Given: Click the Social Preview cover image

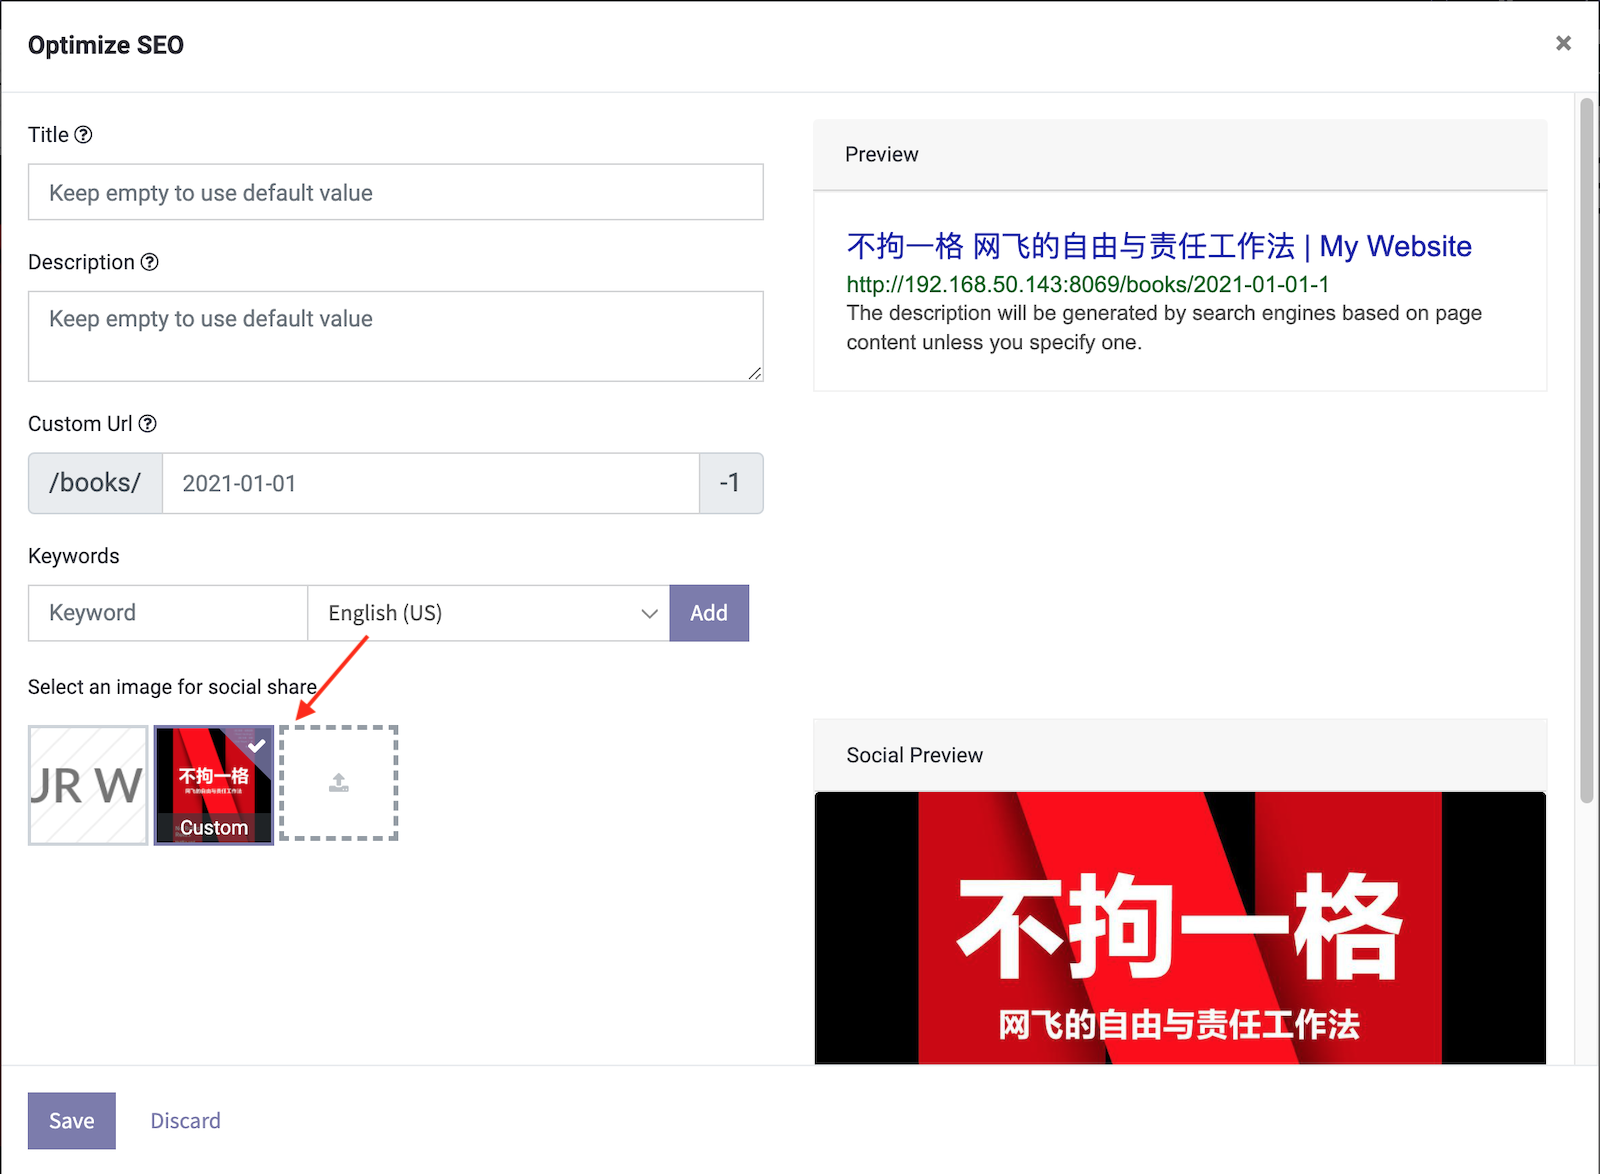Looking at the screenshot, I should point(1180,928).
